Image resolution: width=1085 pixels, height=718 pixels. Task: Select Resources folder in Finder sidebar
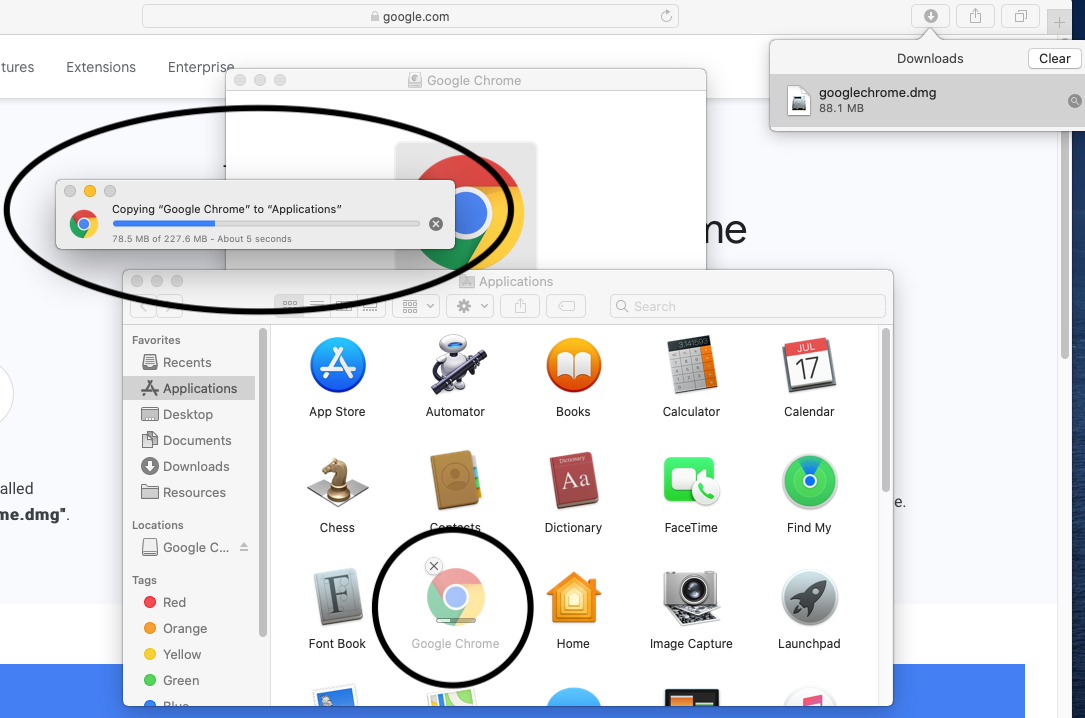189,493
